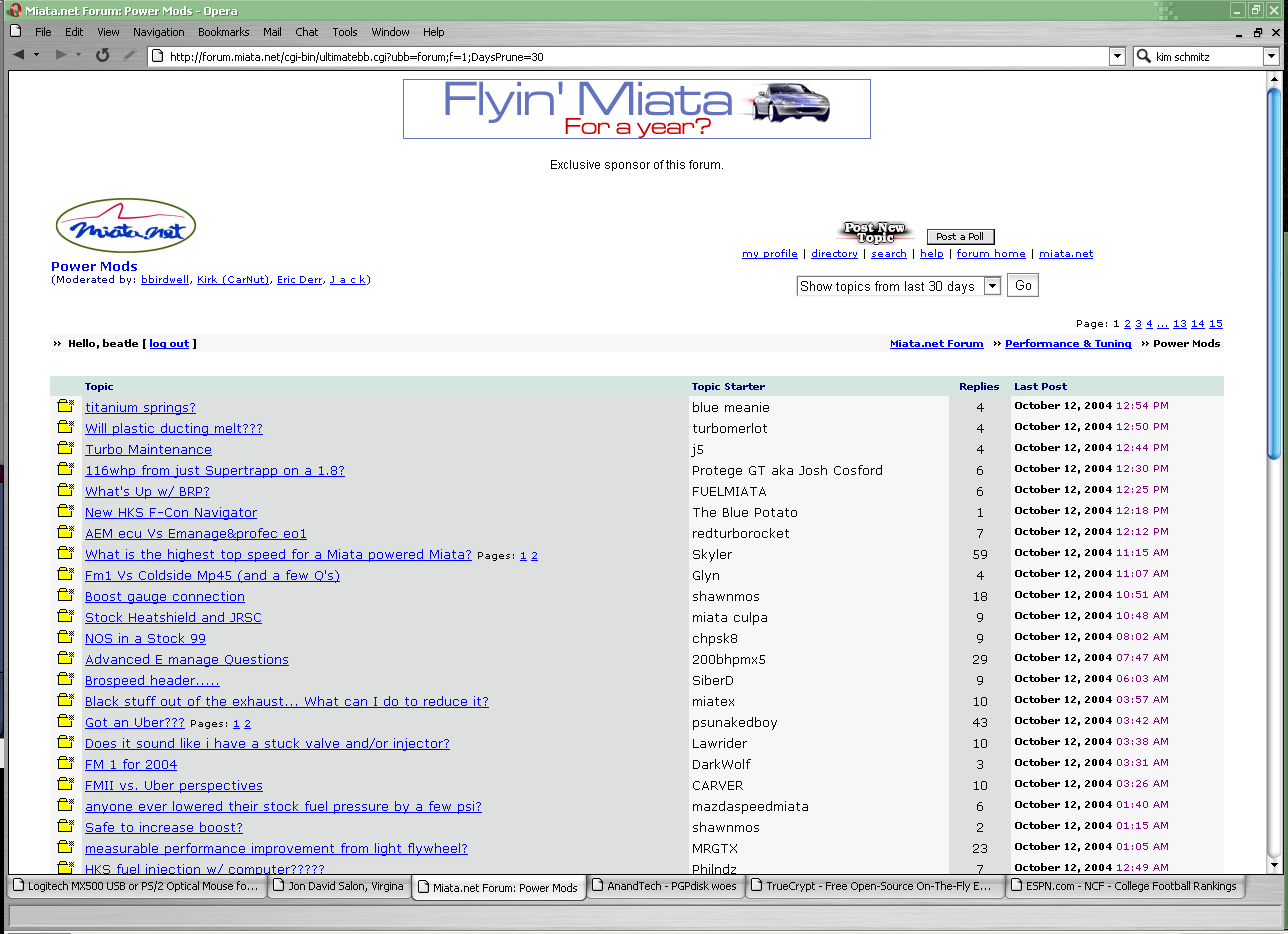The height and width of the screenshot is (934, 1288).
Task: Click folder icon beside 'Safe to increase boost?'
Action: coord(66,826)
